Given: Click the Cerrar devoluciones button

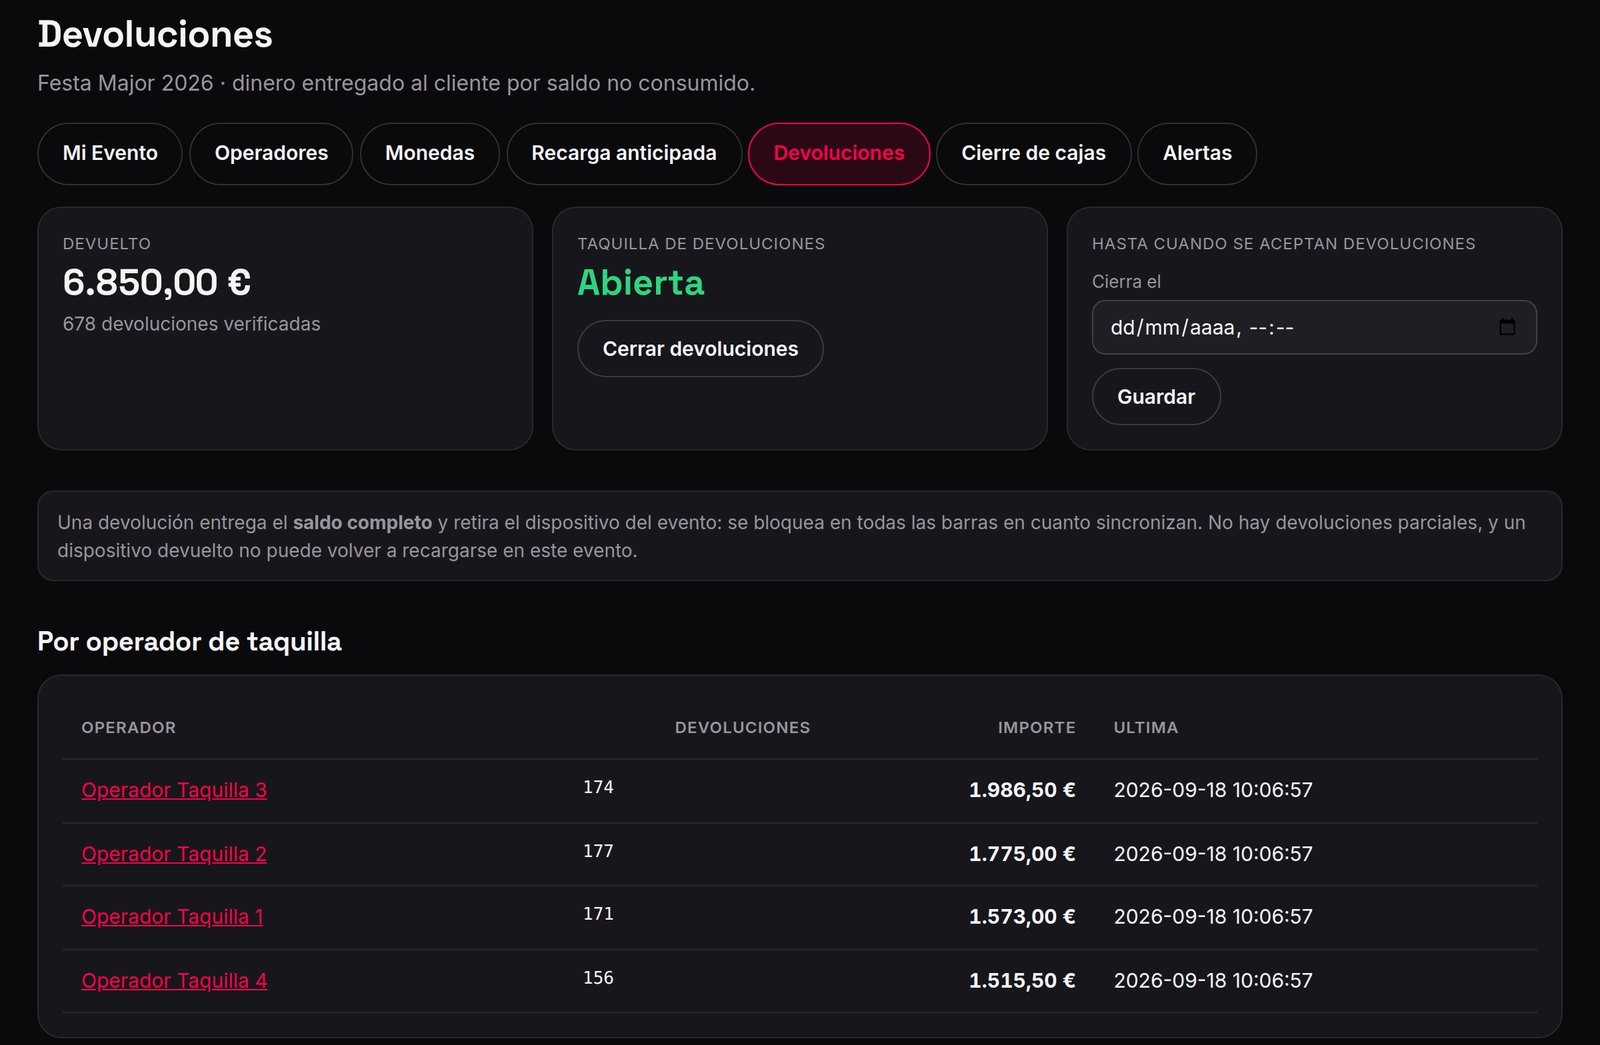Looking at the screenshot, I should pos(700,348).
